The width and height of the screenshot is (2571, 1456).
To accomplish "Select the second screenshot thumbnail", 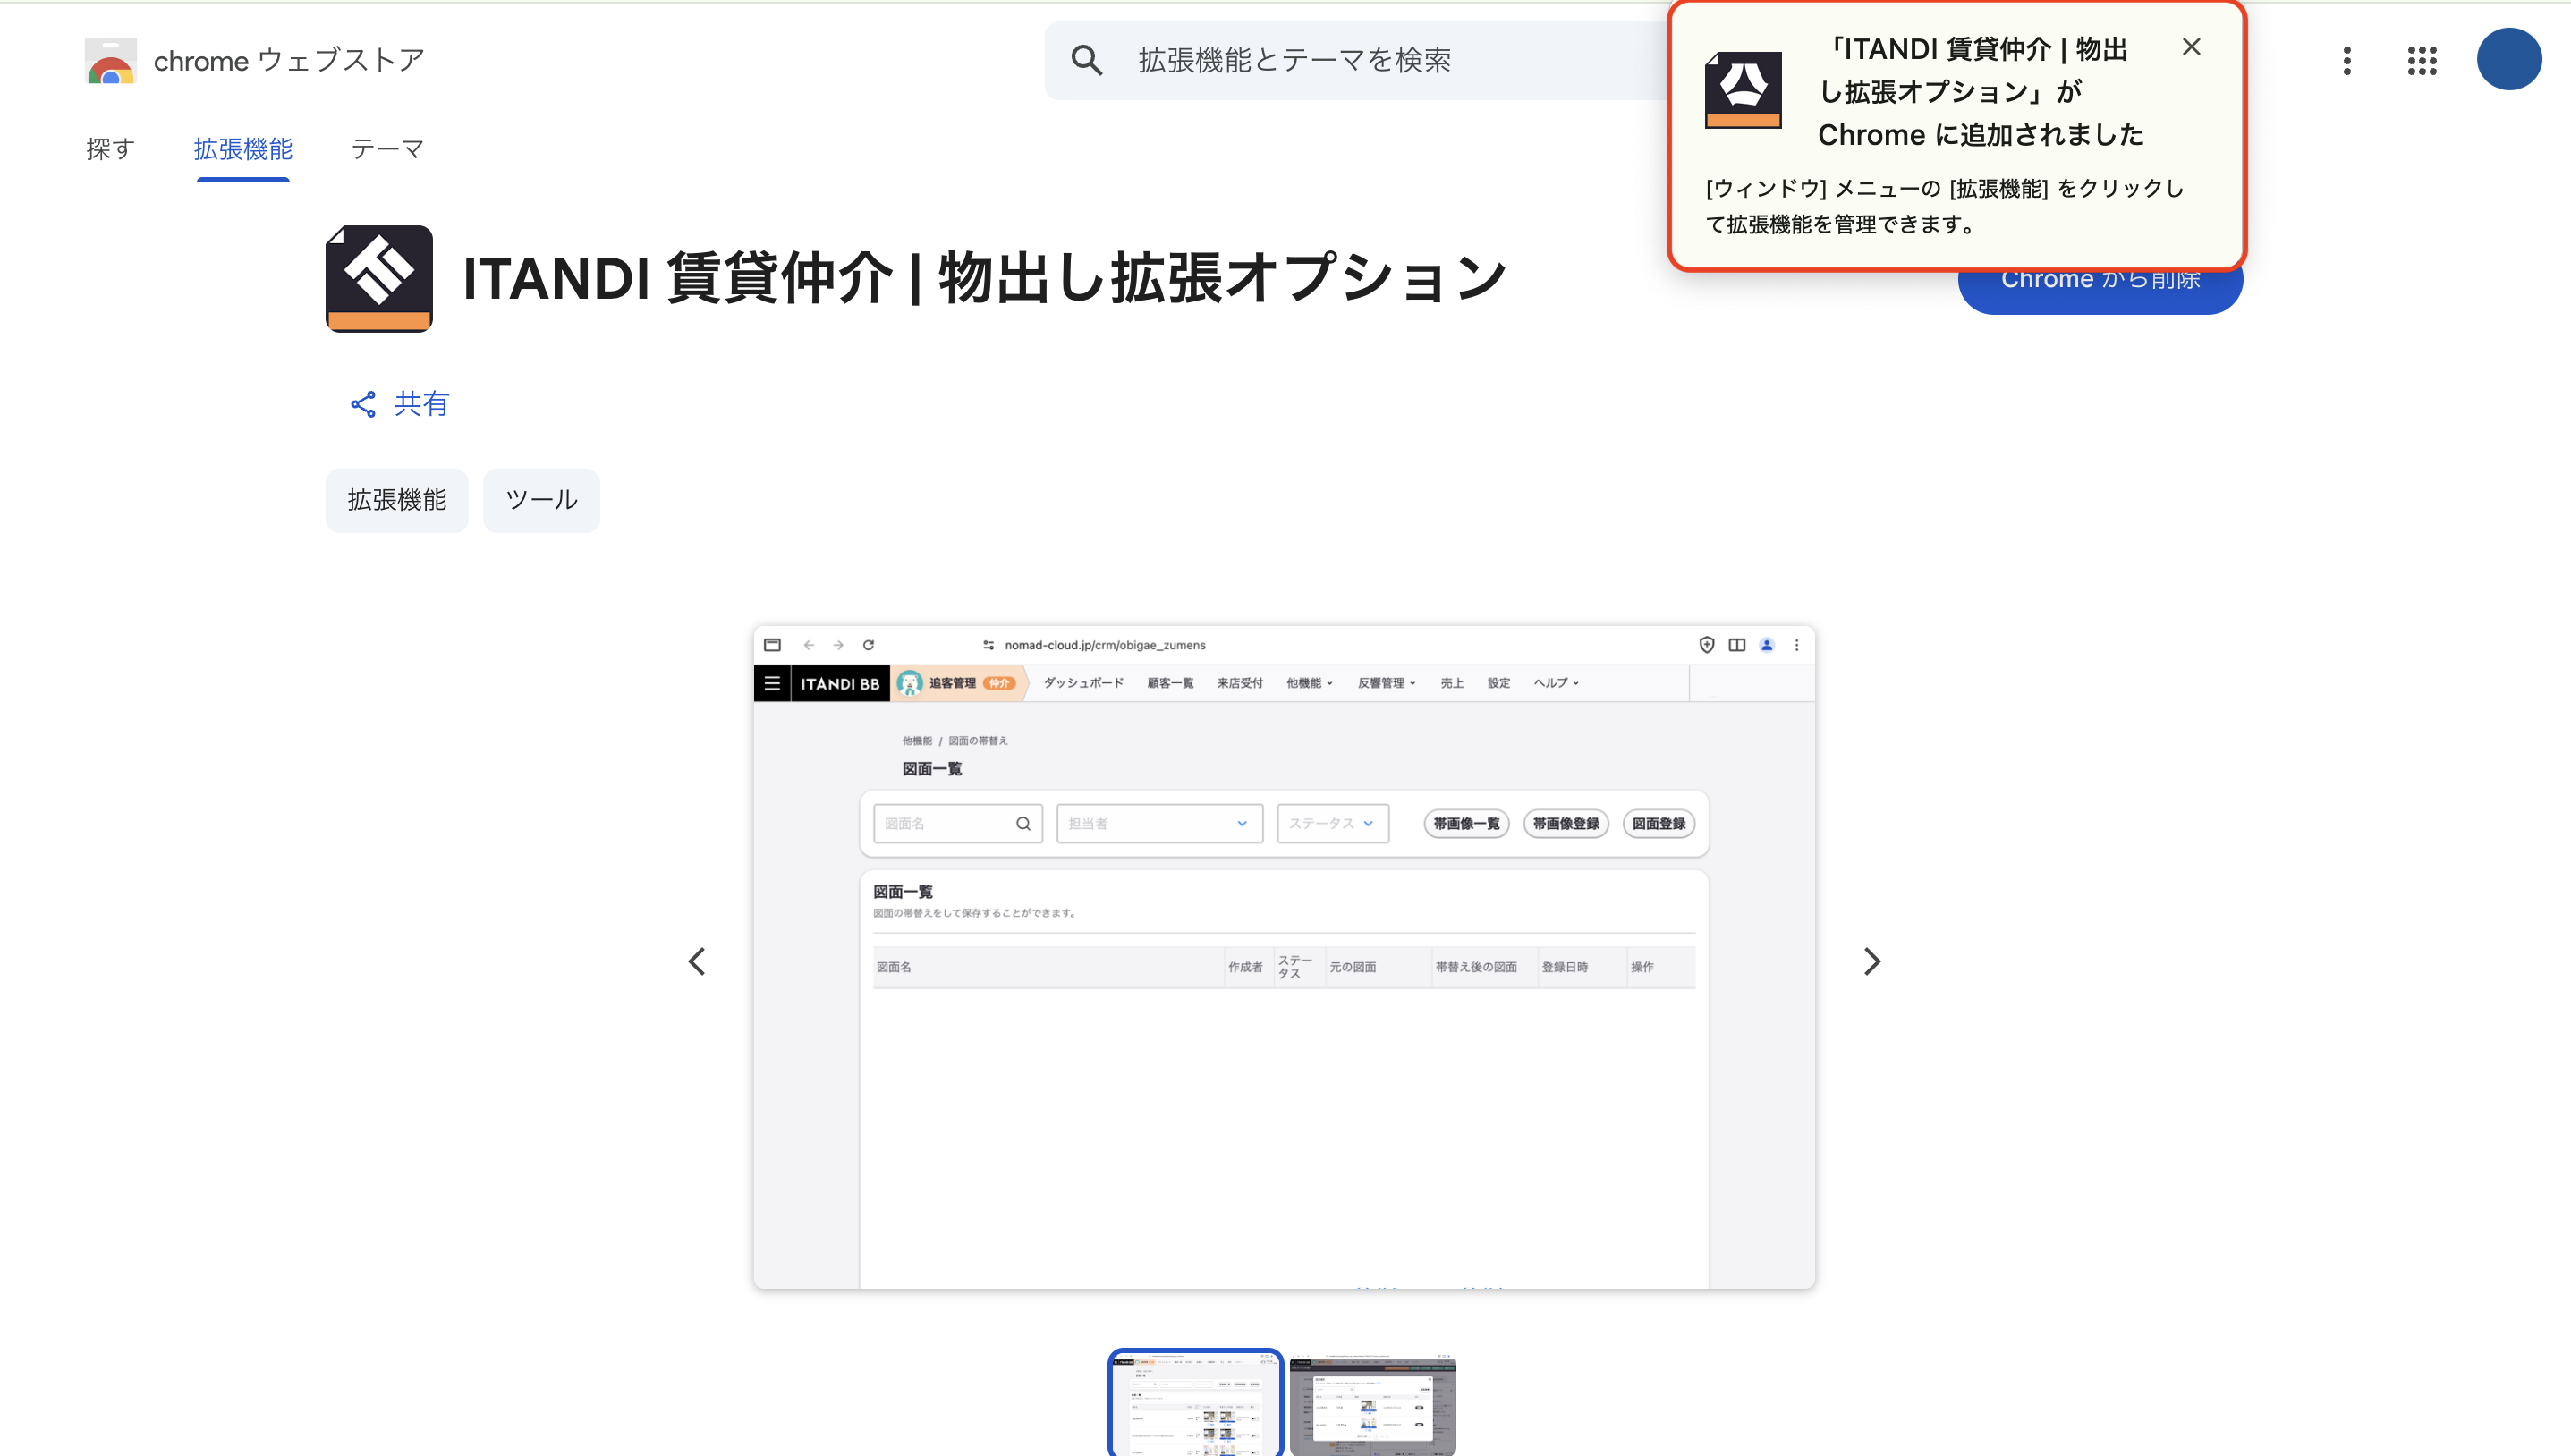I will pos(1373,1404).
